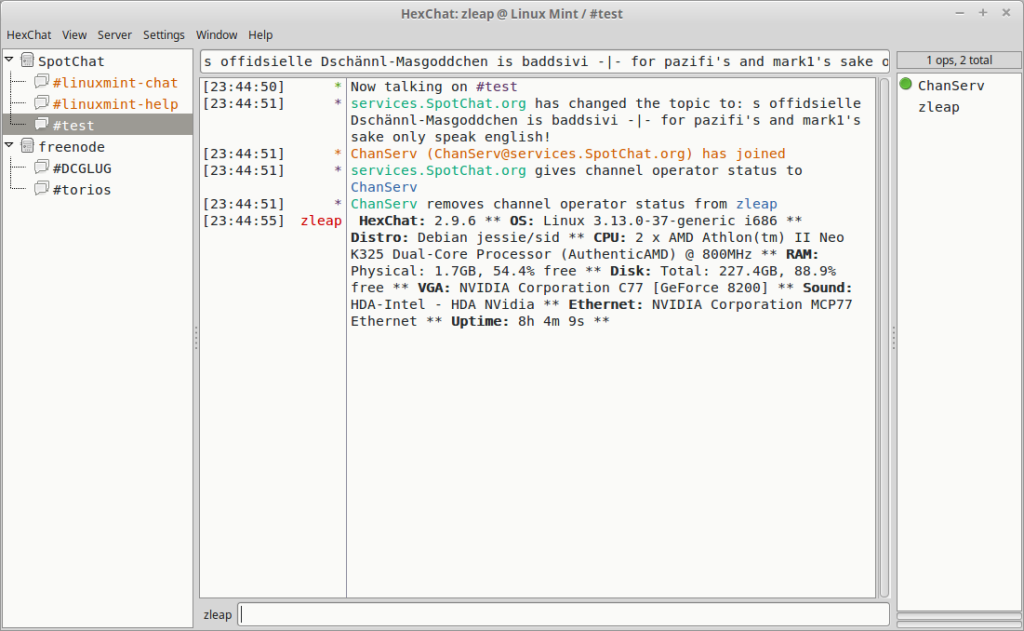This screenshot has width=1024, height=631.
Task: Collapse the SpotChat network tree
Action: coord(9,59)
